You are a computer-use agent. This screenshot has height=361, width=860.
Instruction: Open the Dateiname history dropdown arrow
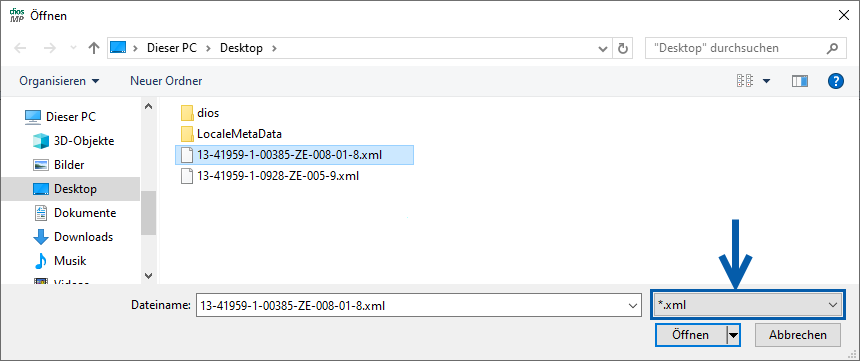[x=633, y=305]
